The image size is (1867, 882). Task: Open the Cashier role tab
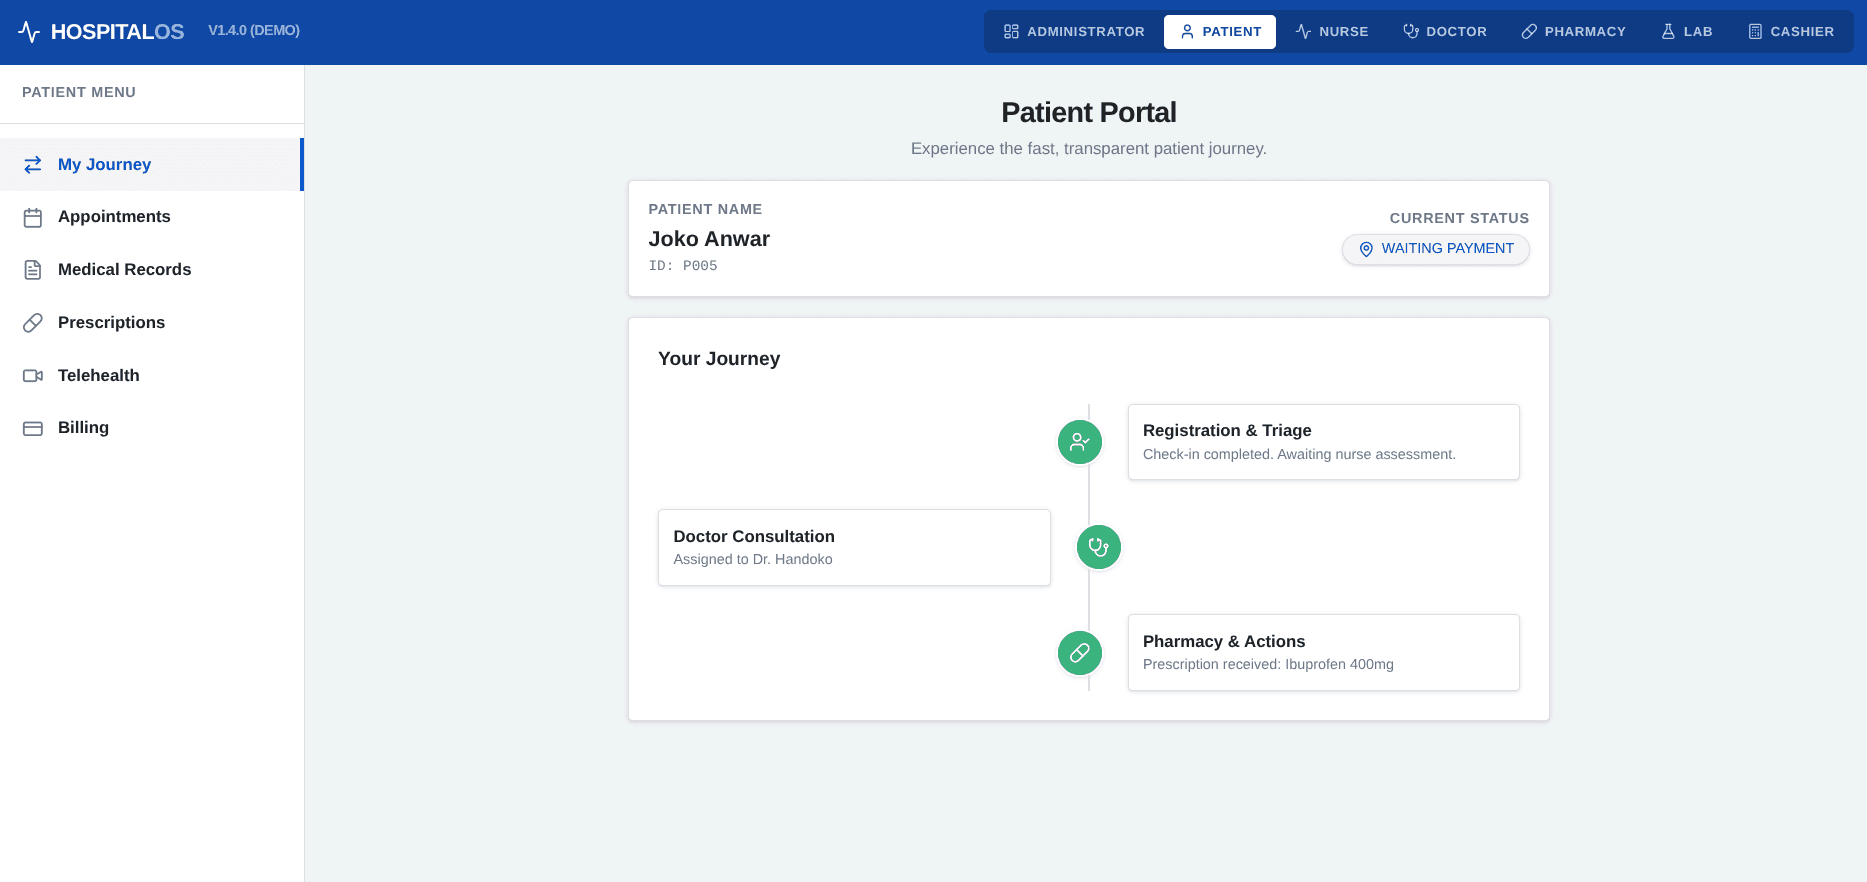(x=1791, y=32)
